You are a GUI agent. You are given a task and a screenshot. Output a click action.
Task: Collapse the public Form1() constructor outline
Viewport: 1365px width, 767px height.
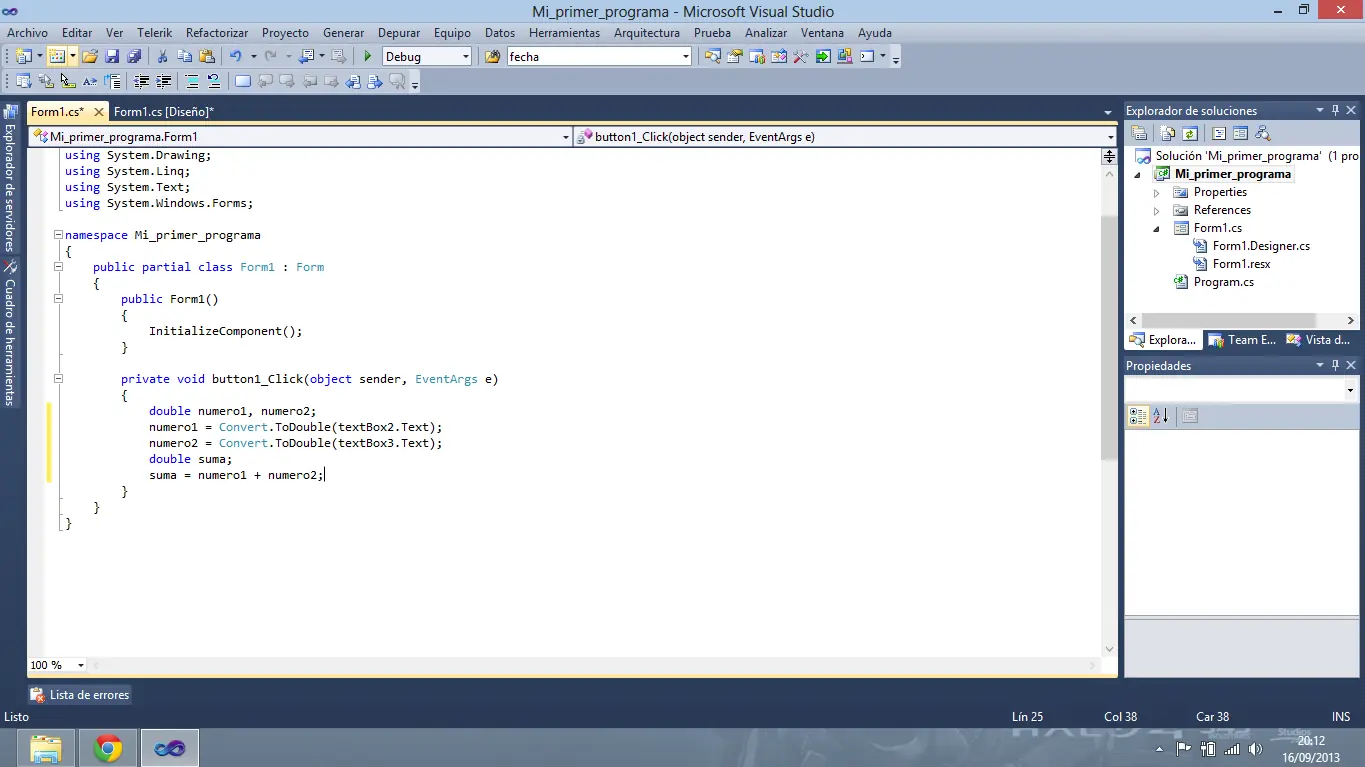tap(58, 299)
